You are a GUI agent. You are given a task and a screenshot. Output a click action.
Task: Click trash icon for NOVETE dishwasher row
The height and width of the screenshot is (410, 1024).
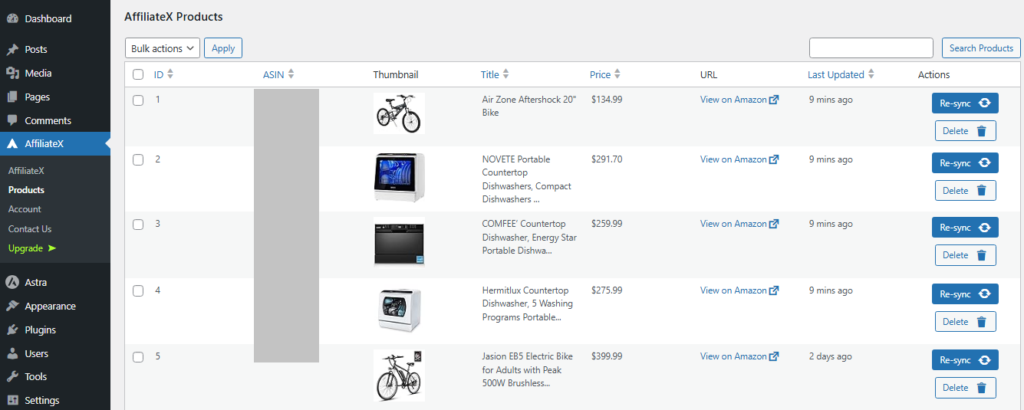(981, 191)
